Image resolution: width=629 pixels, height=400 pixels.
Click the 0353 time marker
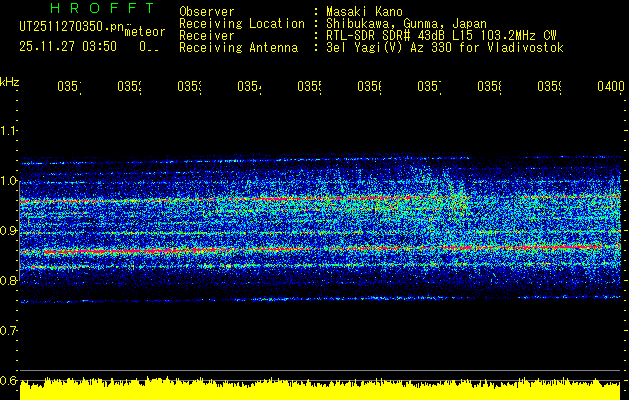point(189,87)
